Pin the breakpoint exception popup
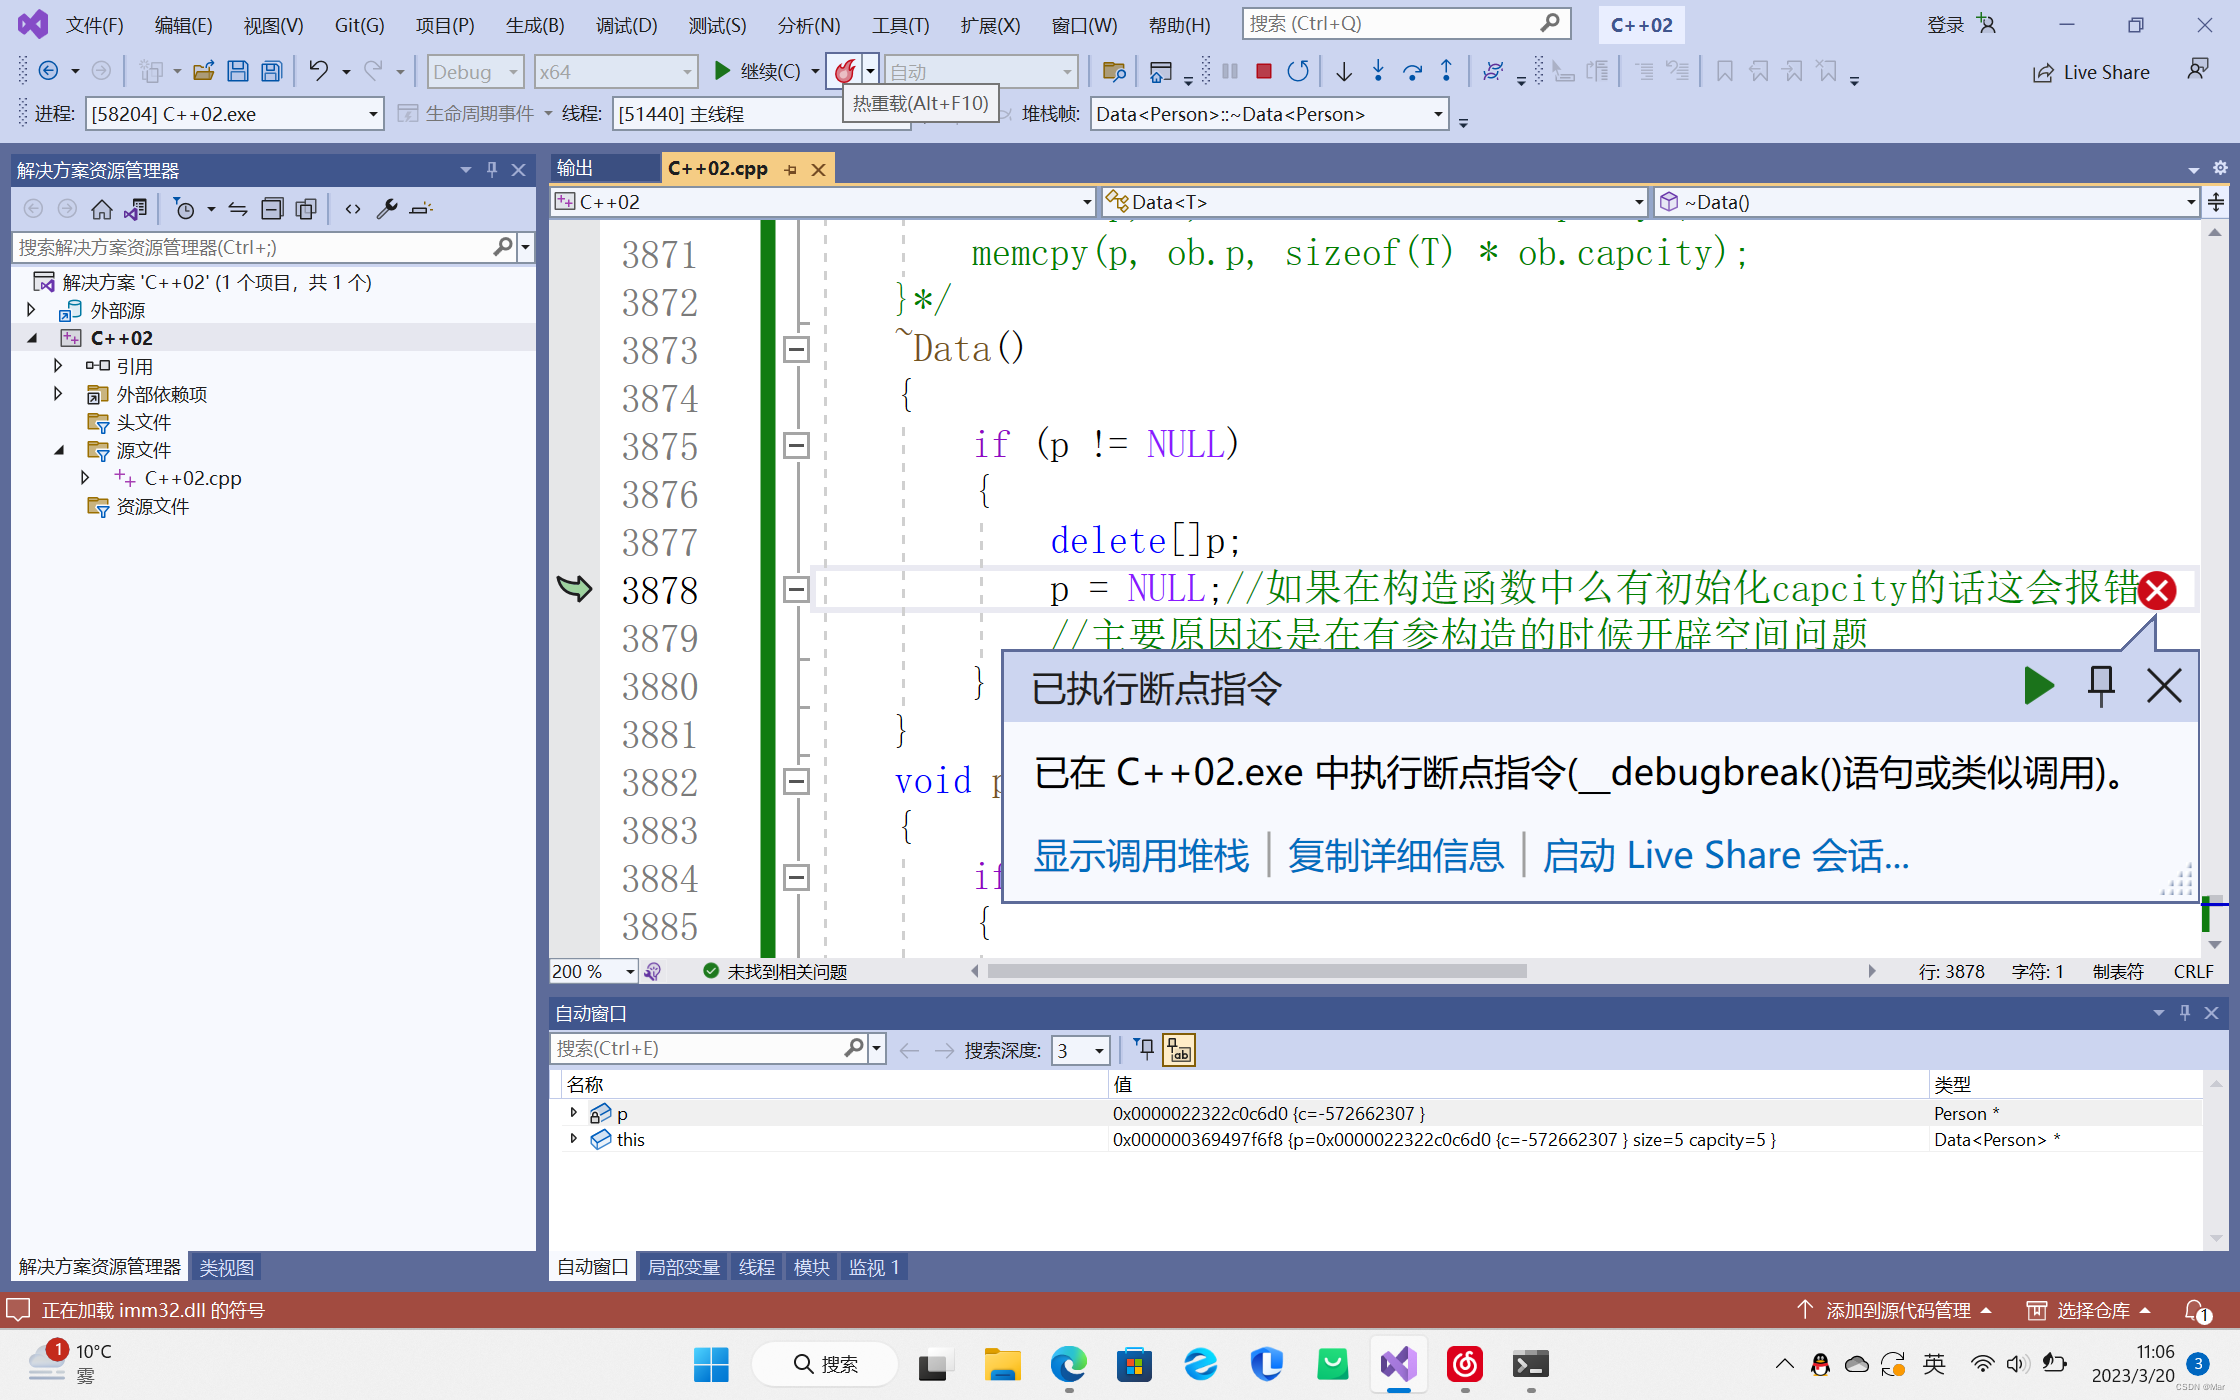The width and height of the screenshot is (2240, 1400). coord(2101,686)
